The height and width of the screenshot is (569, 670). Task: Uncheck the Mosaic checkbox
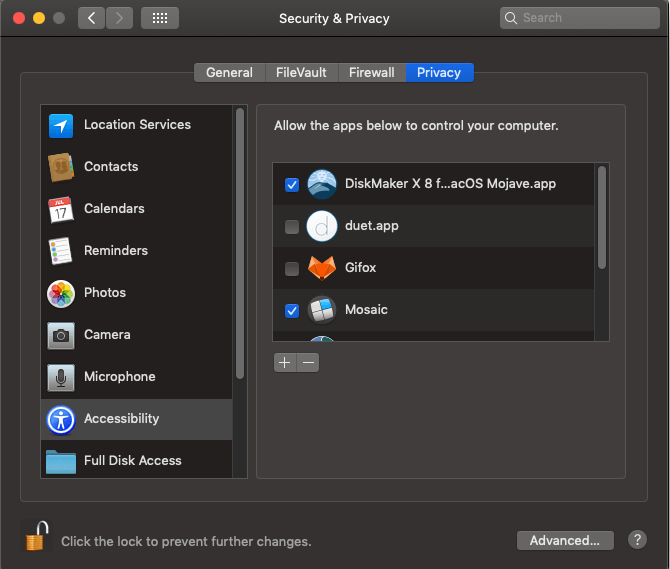(x=292, y=311)
